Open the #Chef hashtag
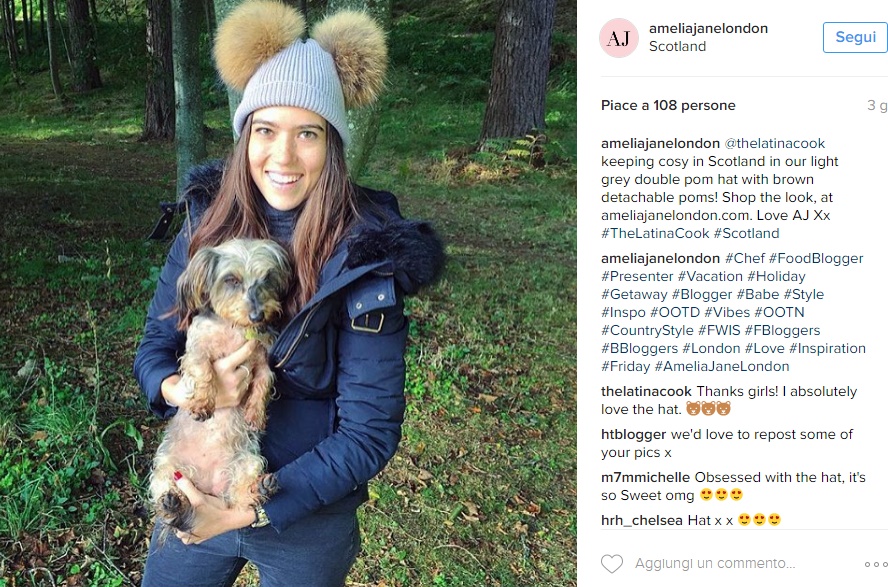The height and width of the screenshot is (587, 888). pyautogui.click(x=745, y=258)
